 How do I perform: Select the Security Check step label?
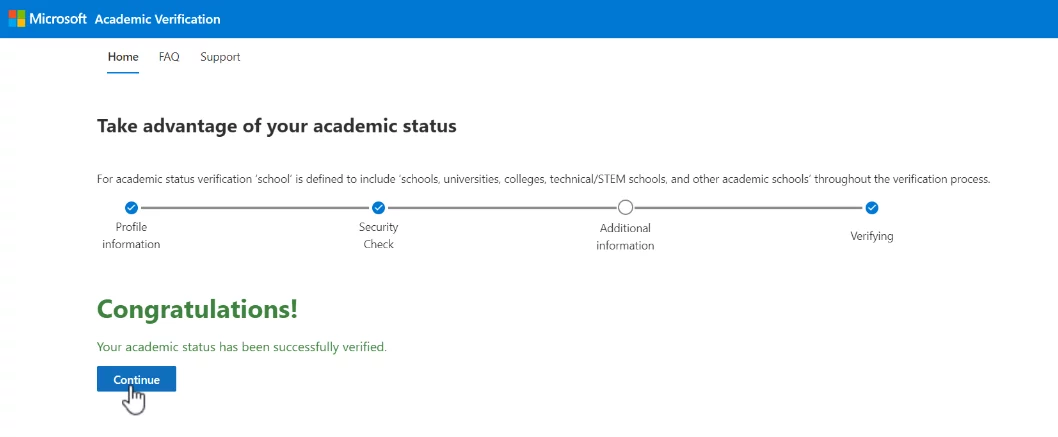[x=378, y=236]
